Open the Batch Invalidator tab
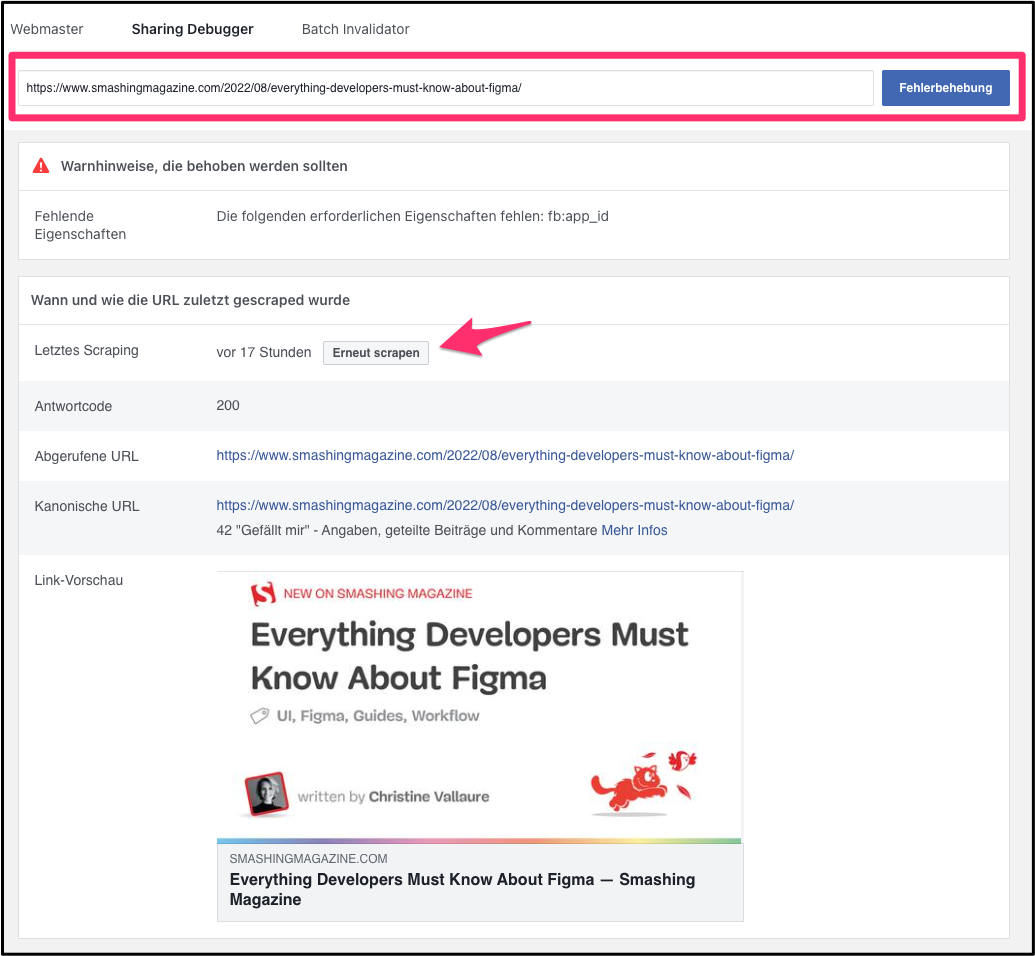Viewport: 1035px width, 956px height. pos(355,29)
